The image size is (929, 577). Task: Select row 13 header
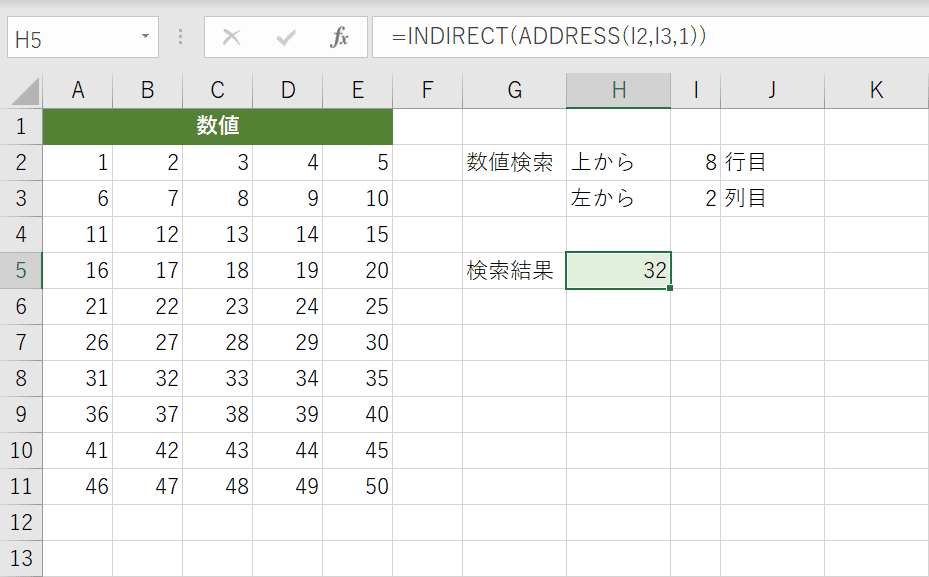(21, 558)
